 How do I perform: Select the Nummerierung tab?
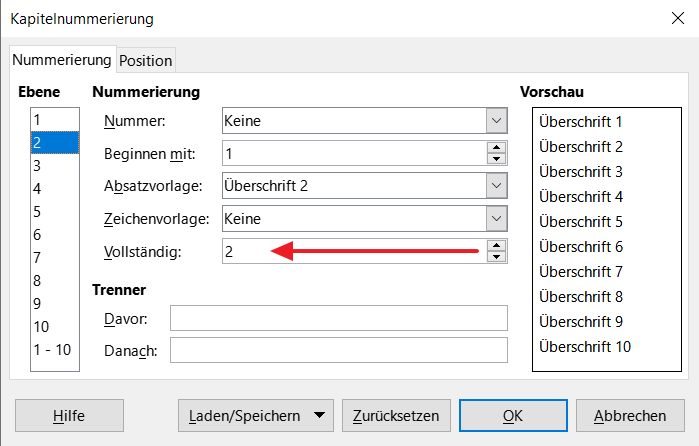62,59
